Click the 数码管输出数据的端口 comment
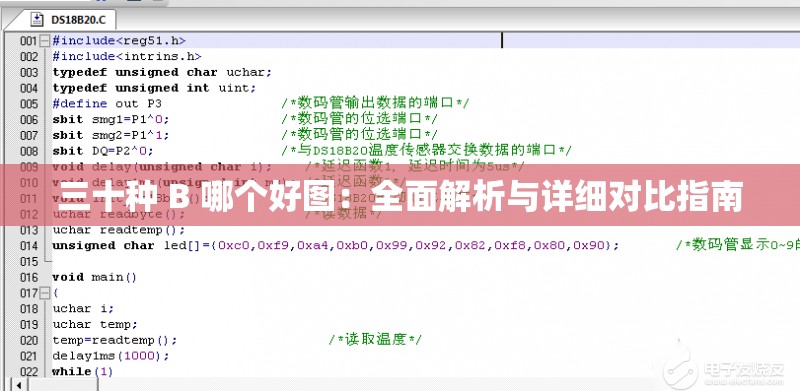 tap(375, 103)
